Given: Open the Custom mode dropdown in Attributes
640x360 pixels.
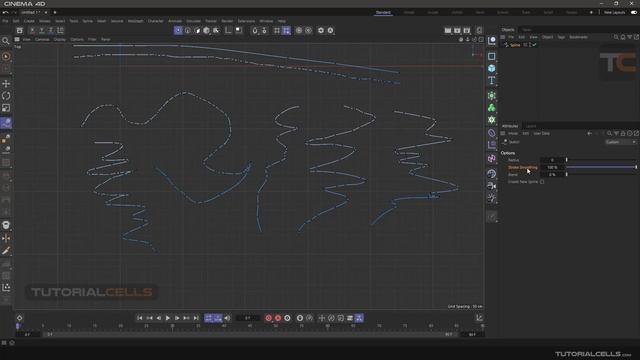Looking at the screenshot, I should point(620,142).
